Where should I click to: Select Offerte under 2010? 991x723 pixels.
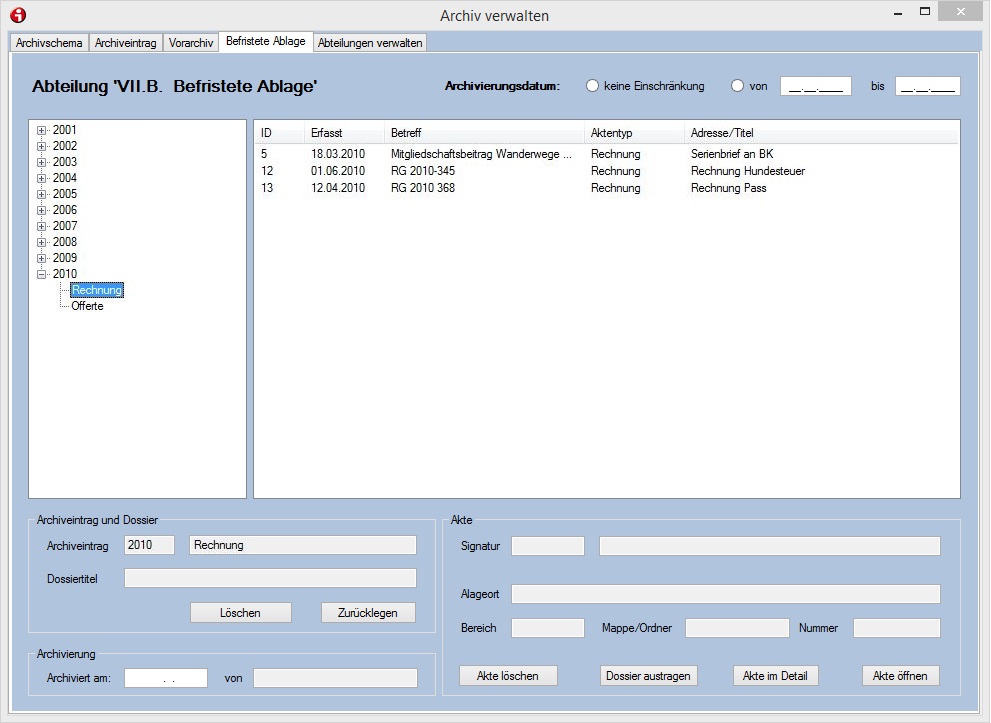[x=87, y=306]
